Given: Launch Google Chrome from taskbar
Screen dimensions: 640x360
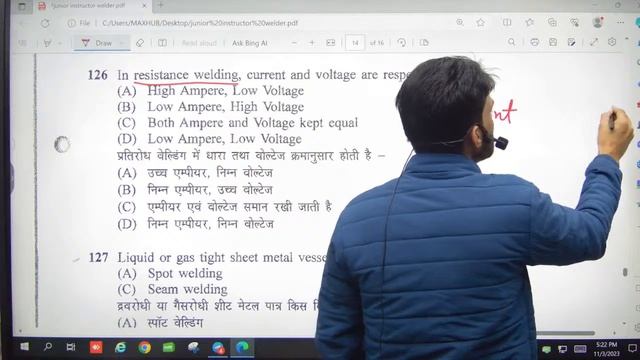Looking at the screenshot, I should 144,347.
